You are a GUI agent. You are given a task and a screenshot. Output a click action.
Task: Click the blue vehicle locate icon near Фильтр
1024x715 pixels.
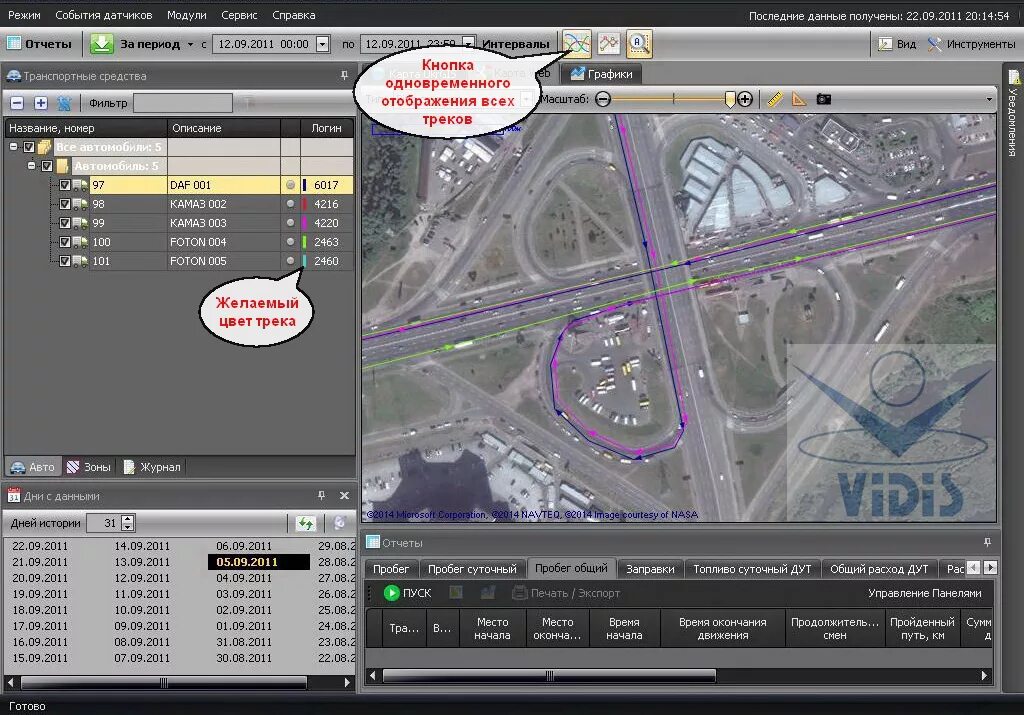tap(64, 103)
